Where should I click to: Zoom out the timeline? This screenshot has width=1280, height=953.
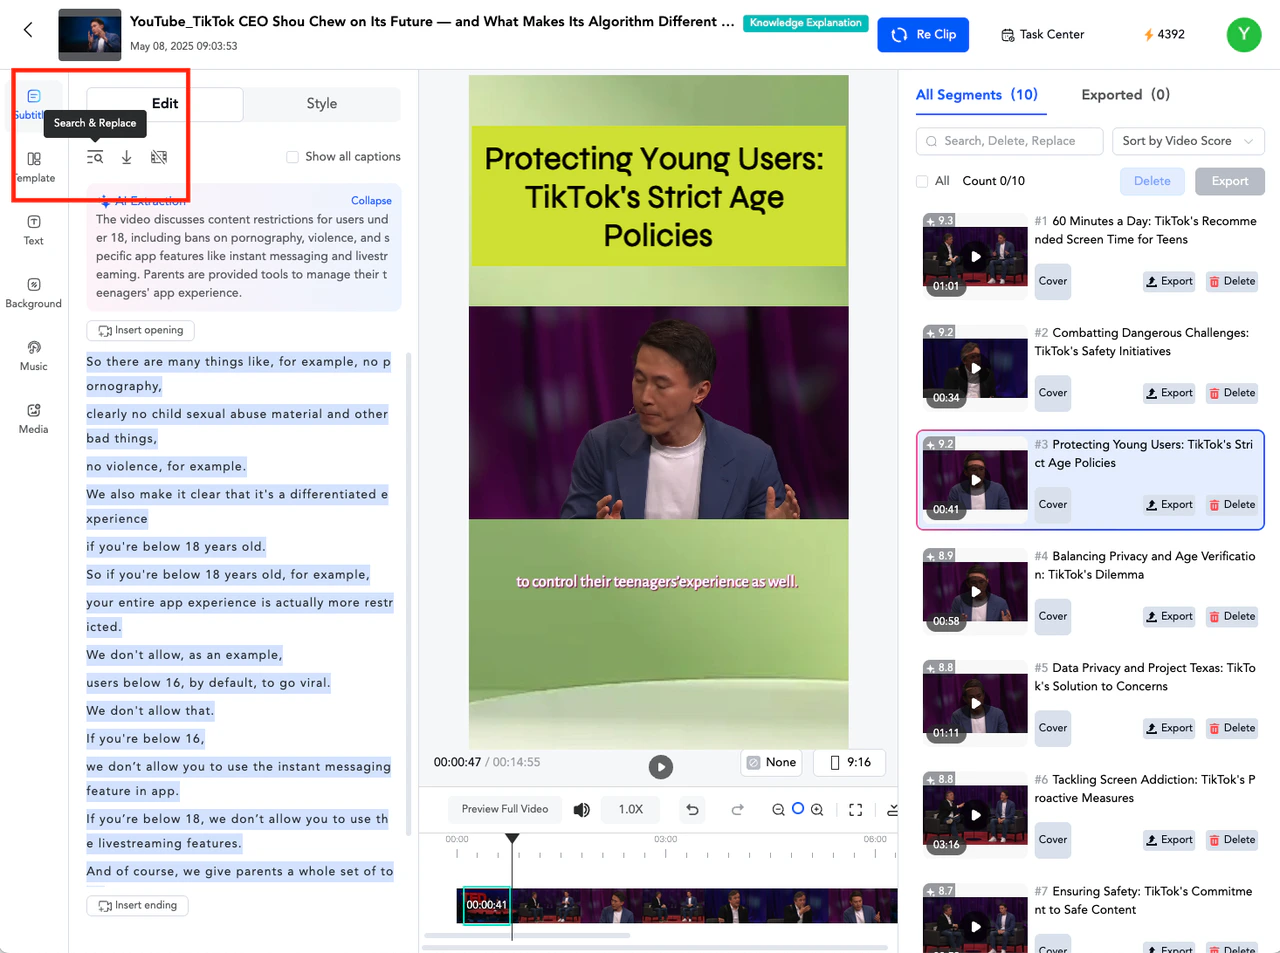click(778, 810)
